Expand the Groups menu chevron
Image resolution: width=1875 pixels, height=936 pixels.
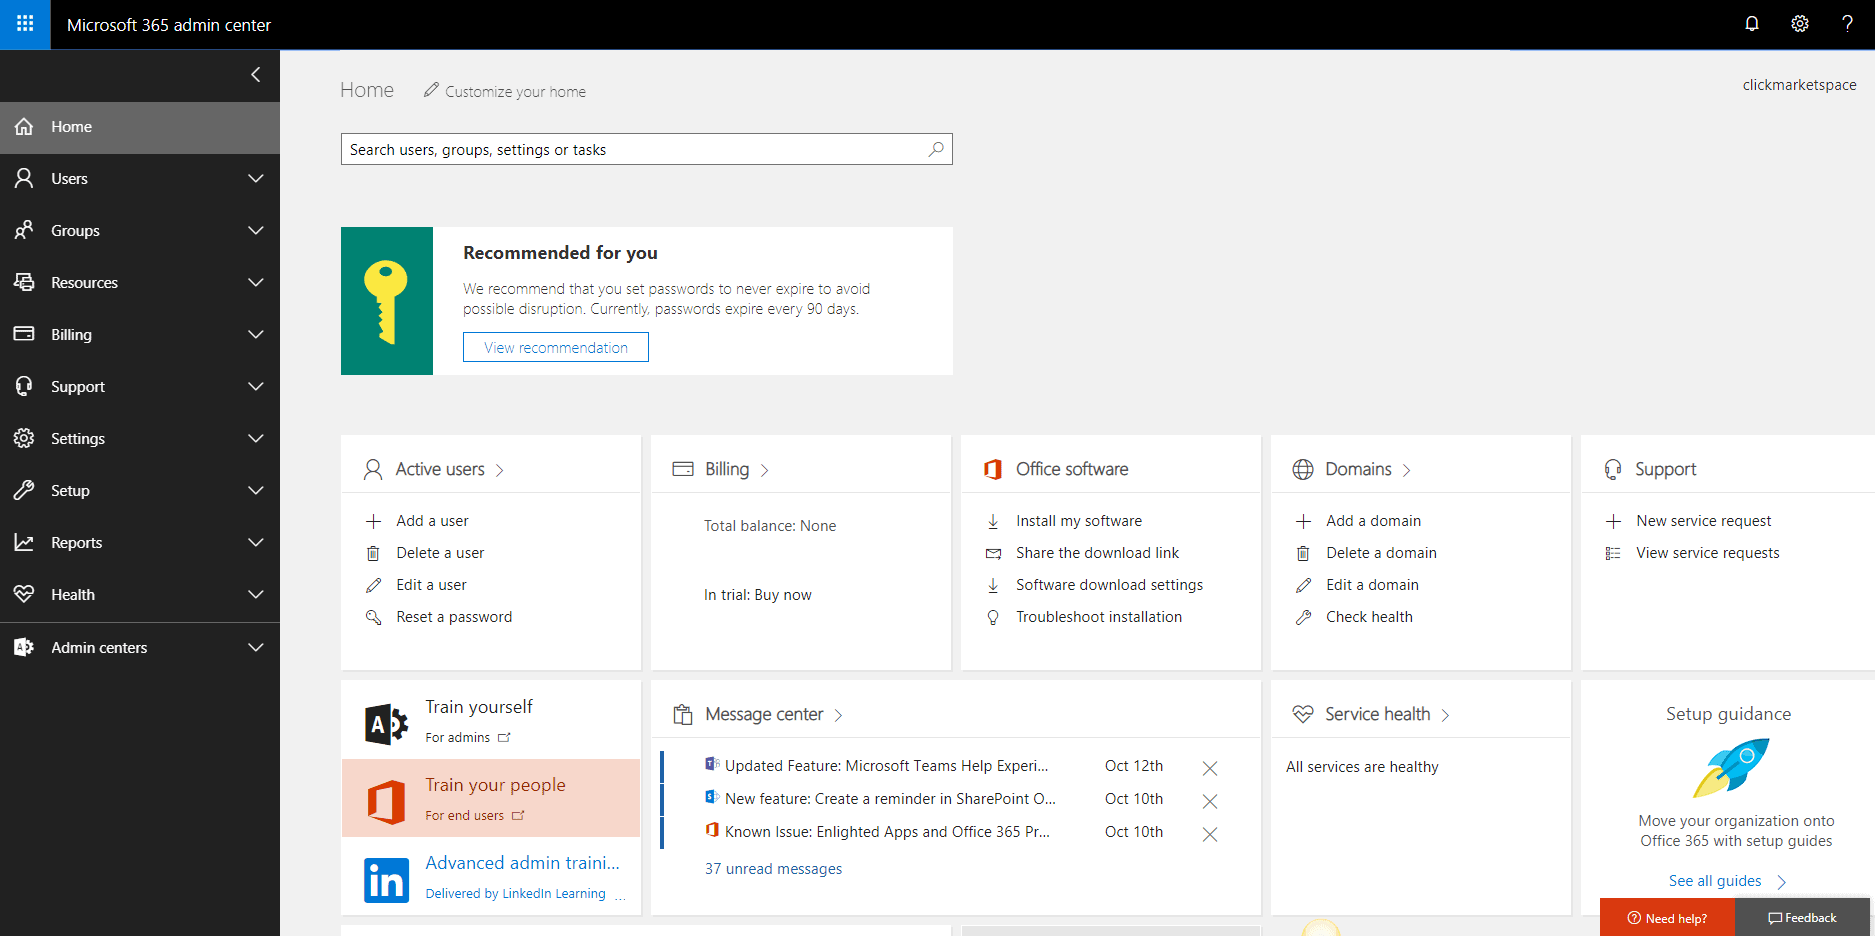[256, 230]
